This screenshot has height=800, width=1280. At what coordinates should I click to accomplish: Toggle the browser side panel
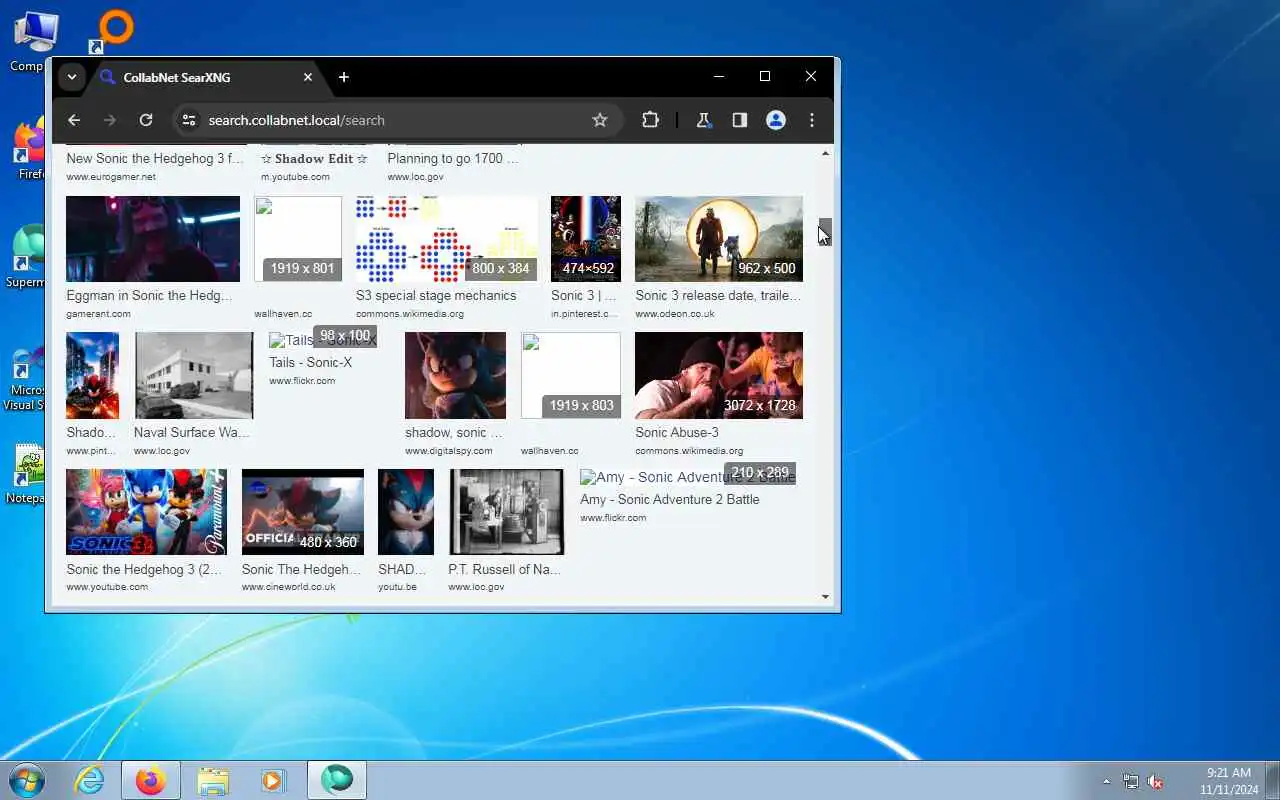tap(739, 120)
